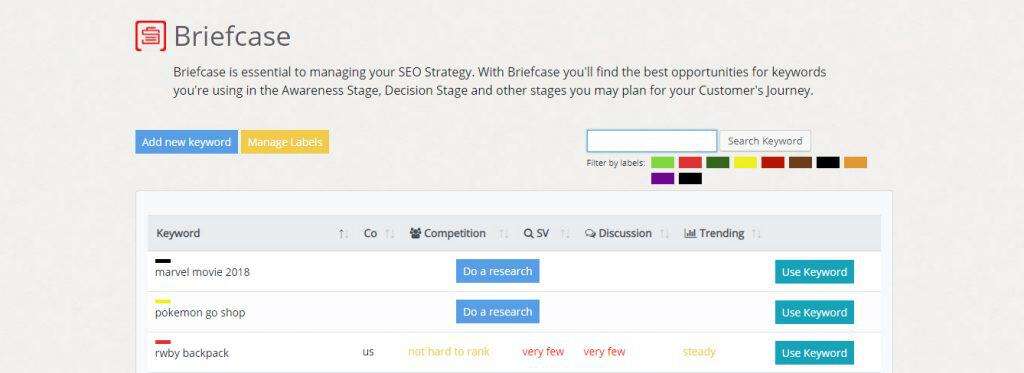Sort by Discussion column header
The width and height of the screenshot is (1024, 373).
(618, 233)
